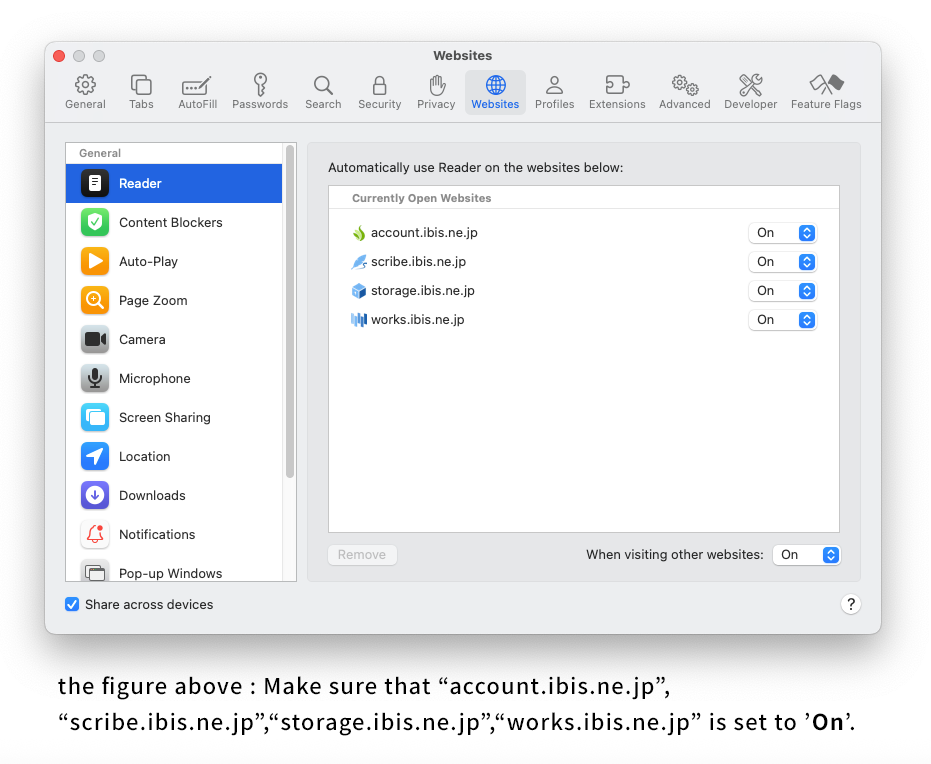The height and width of the screenshot is (764, 931).
Task: Toggle the Share across devices checkbox
Action: [72, 604]
